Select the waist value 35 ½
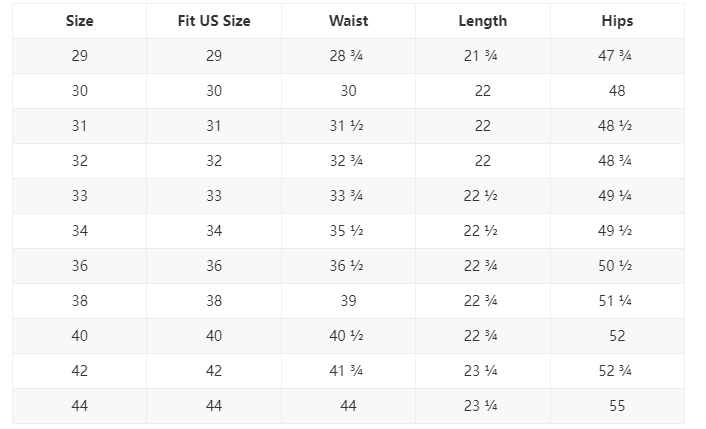Image resolution: width=706 pixels, height=429 pixels. point(348,231)
